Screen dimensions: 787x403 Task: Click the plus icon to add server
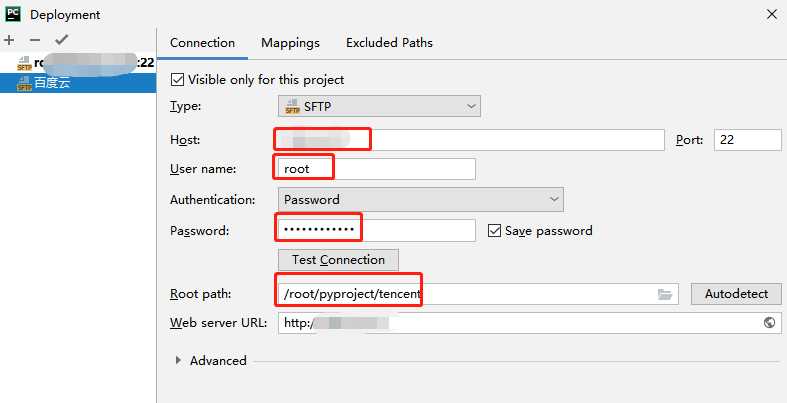tap(9, 40)
